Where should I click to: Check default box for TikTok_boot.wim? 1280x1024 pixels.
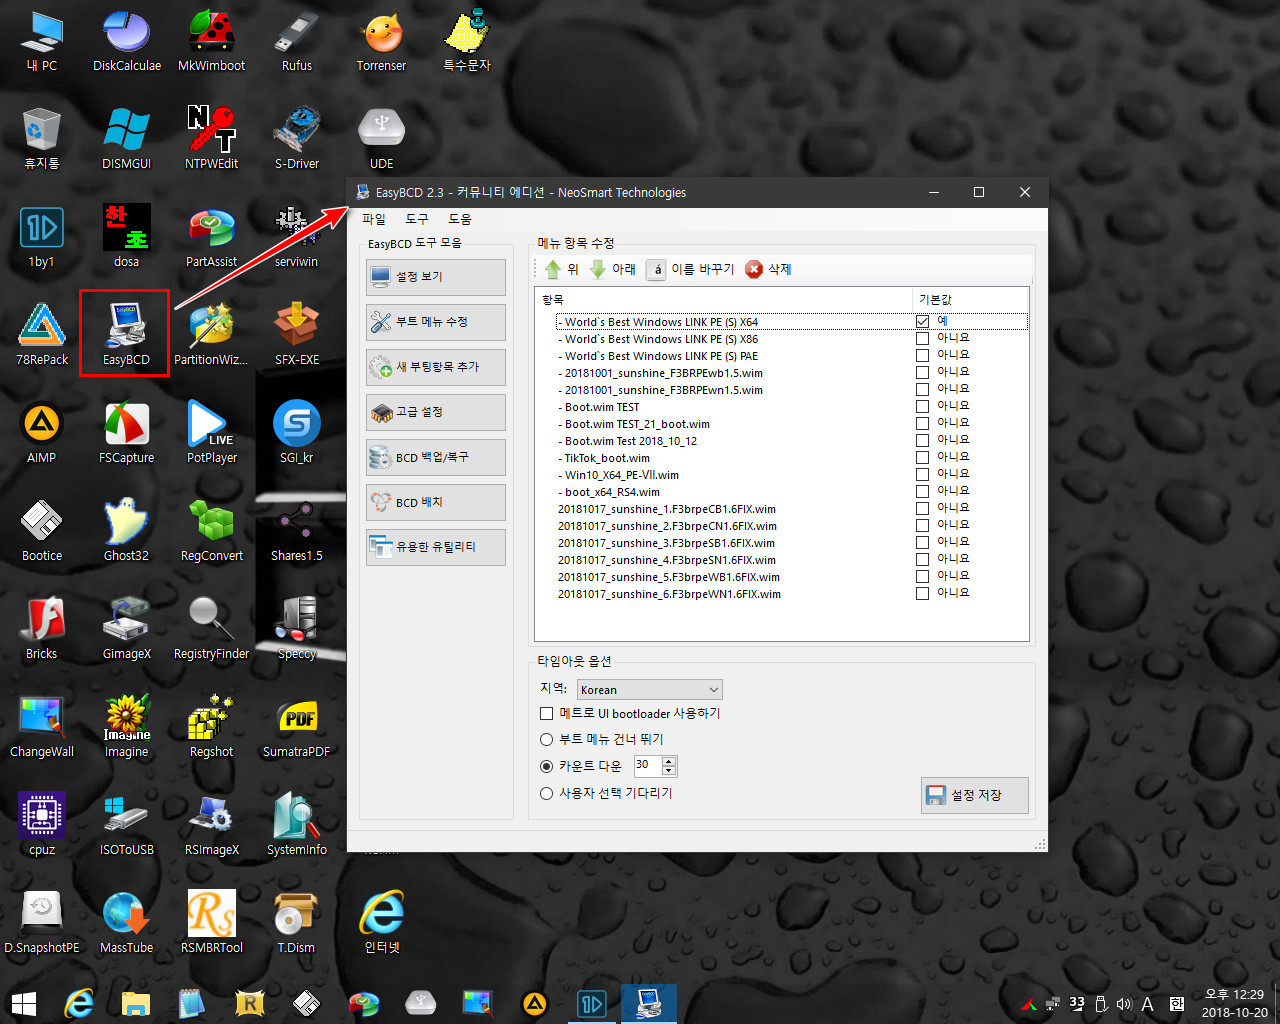(x=922, y=457)
